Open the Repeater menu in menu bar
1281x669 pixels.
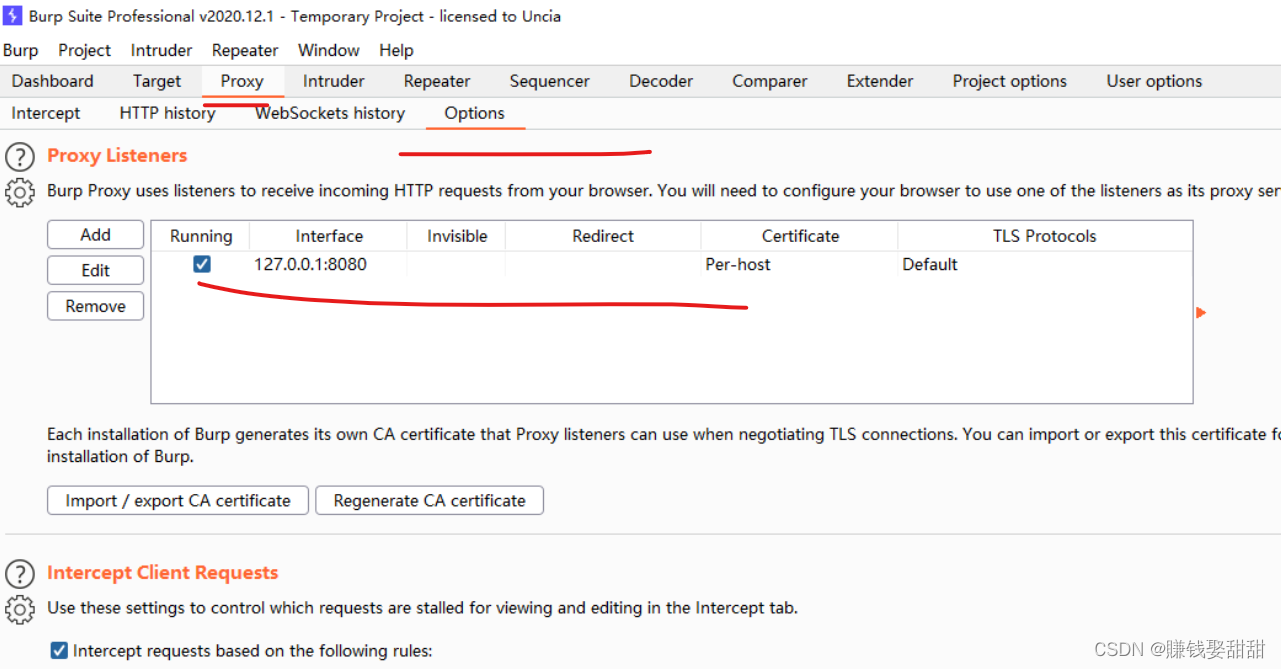pos(245,50)
